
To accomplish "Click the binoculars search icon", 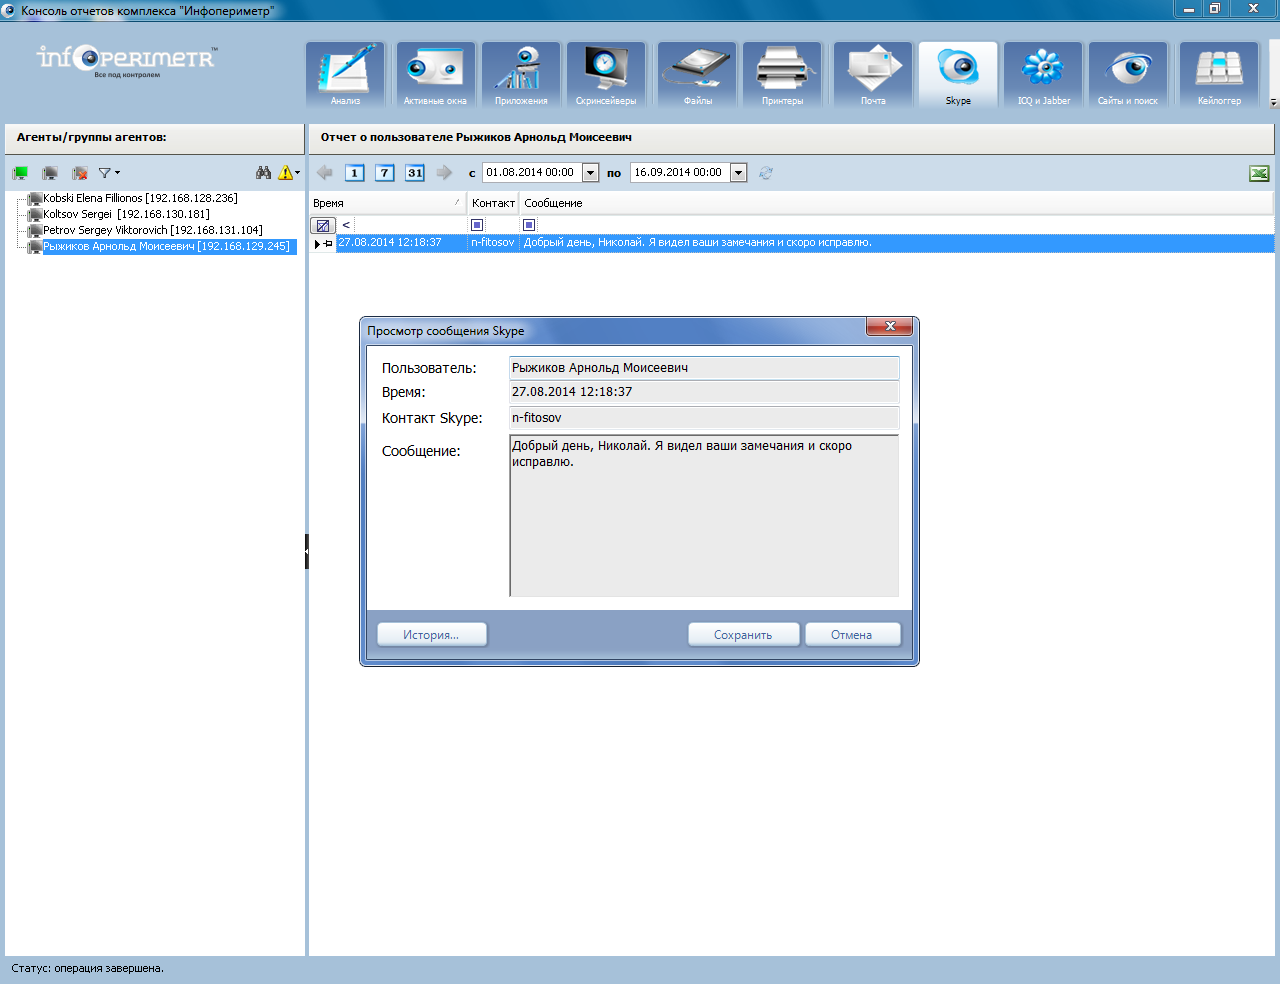I will pos(263,173).
